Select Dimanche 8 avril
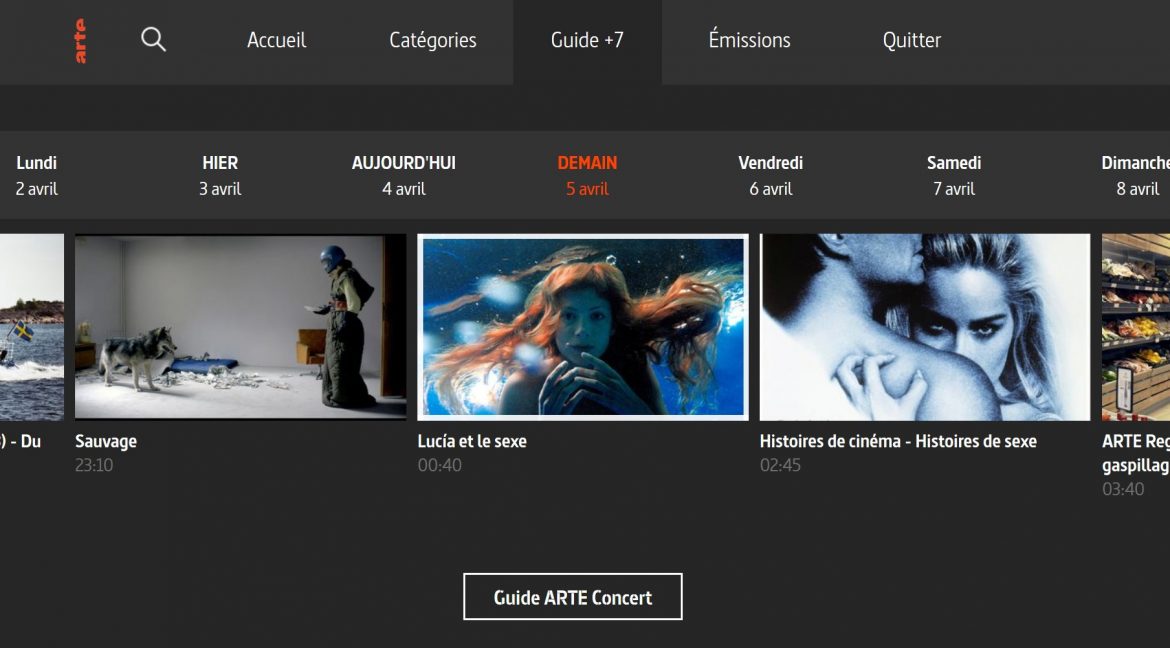1170x648 pixels. 1136,175
